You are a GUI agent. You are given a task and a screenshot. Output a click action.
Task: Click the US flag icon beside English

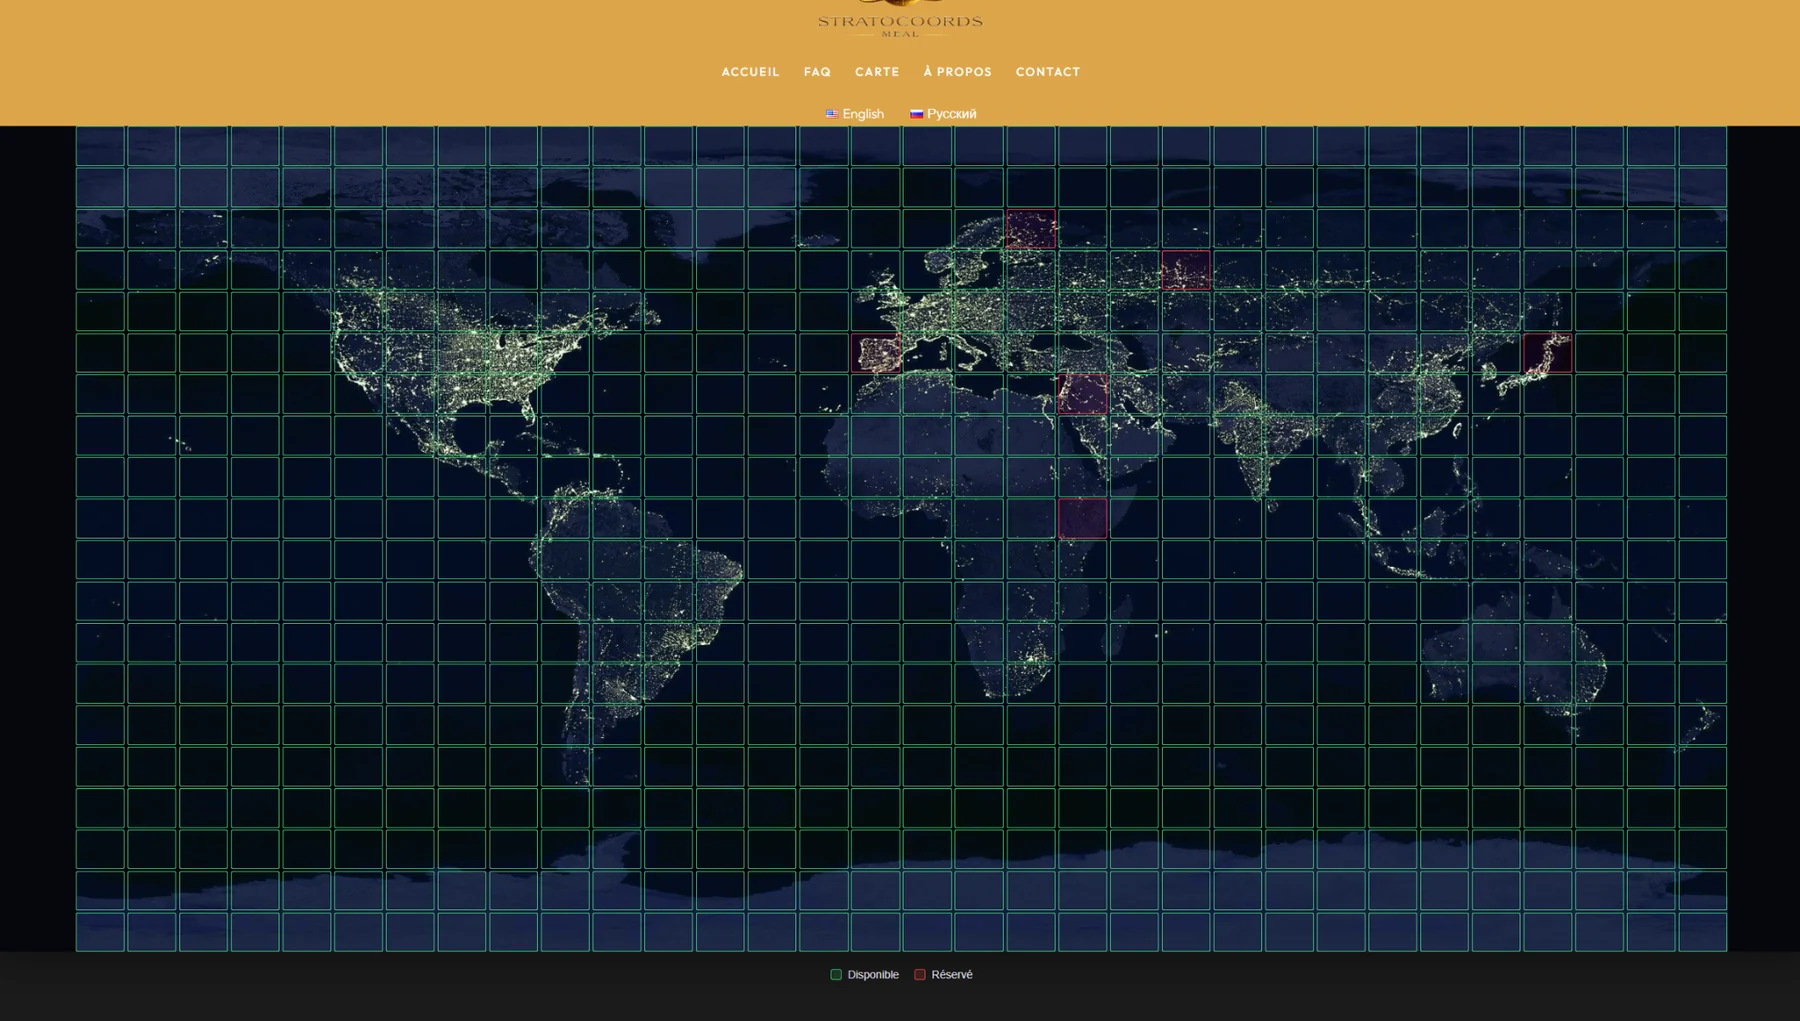[x=831, y=114]
